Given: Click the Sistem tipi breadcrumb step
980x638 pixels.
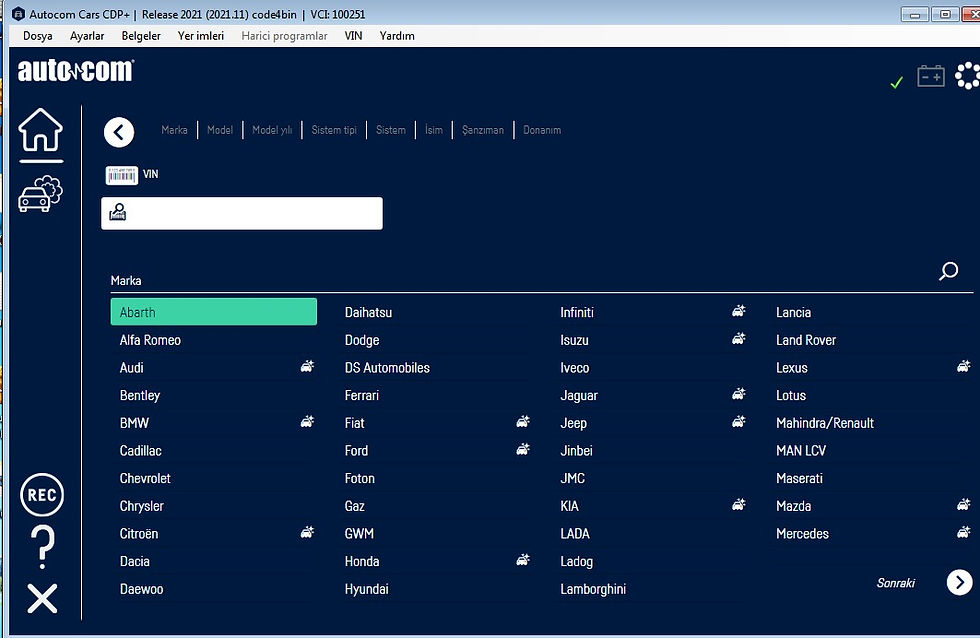Looking at the screenshot, I should (334, 130).
